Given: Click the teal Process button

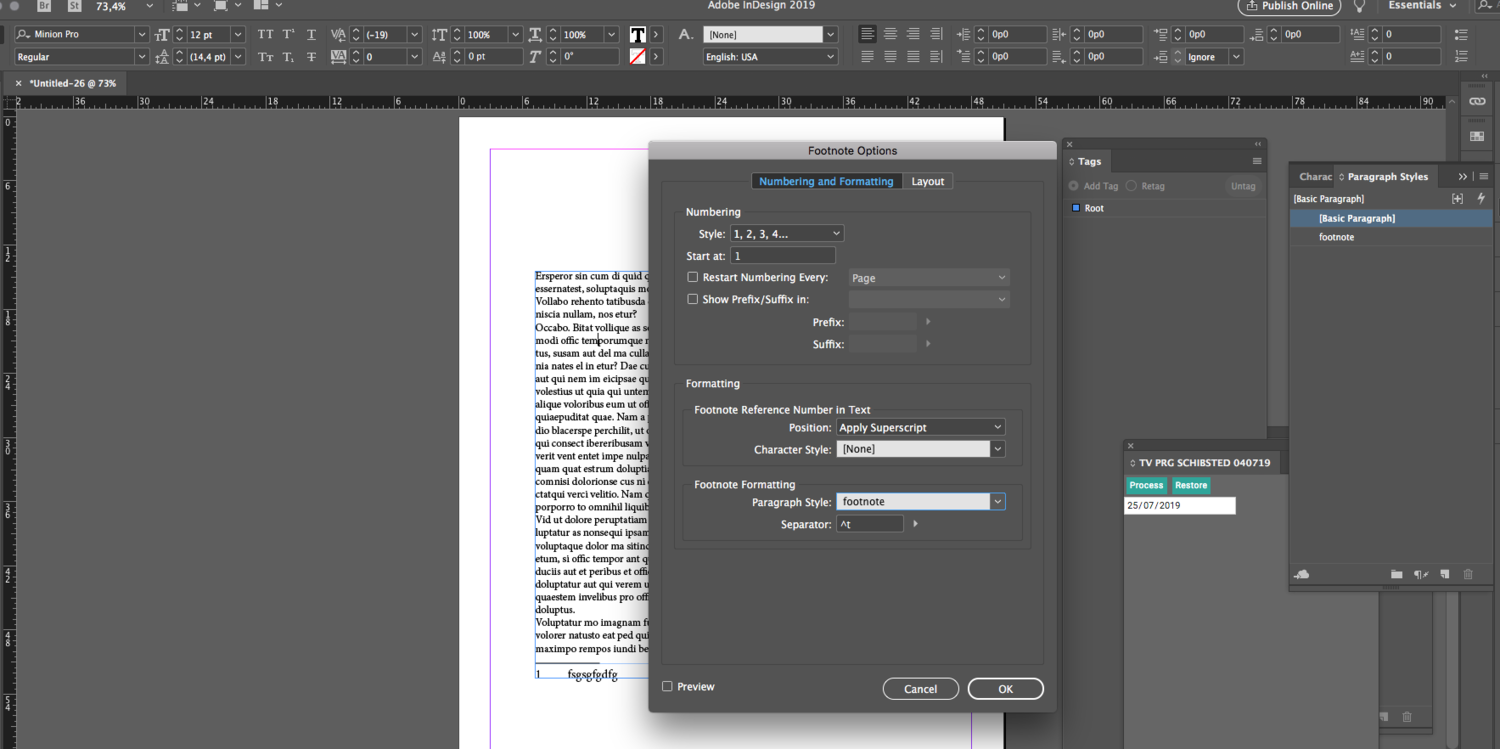Looking at the screenshot, I should point(1146,485).
